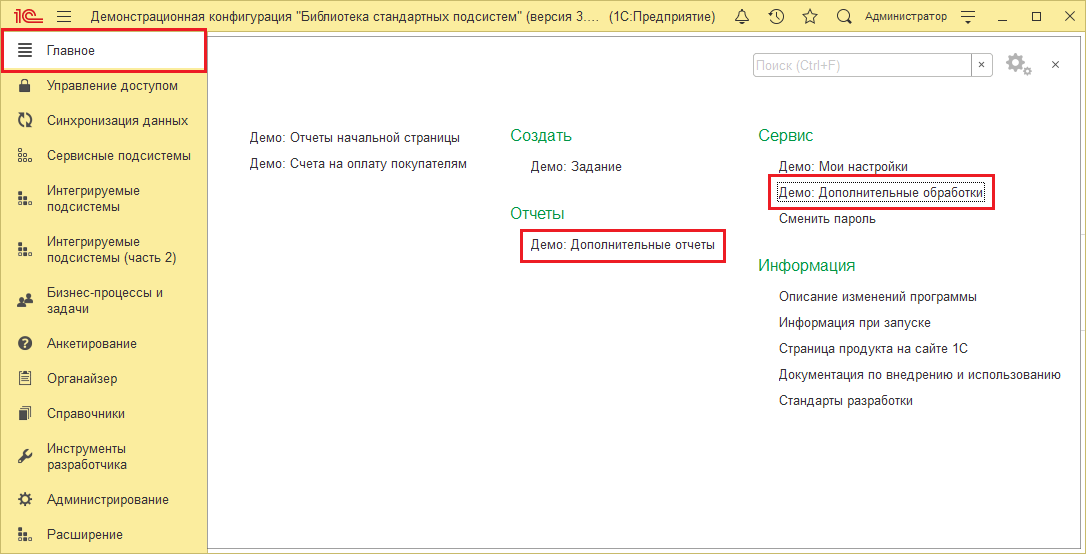
Task: Open the Главное section in sidebar
Action: [104, 51]
